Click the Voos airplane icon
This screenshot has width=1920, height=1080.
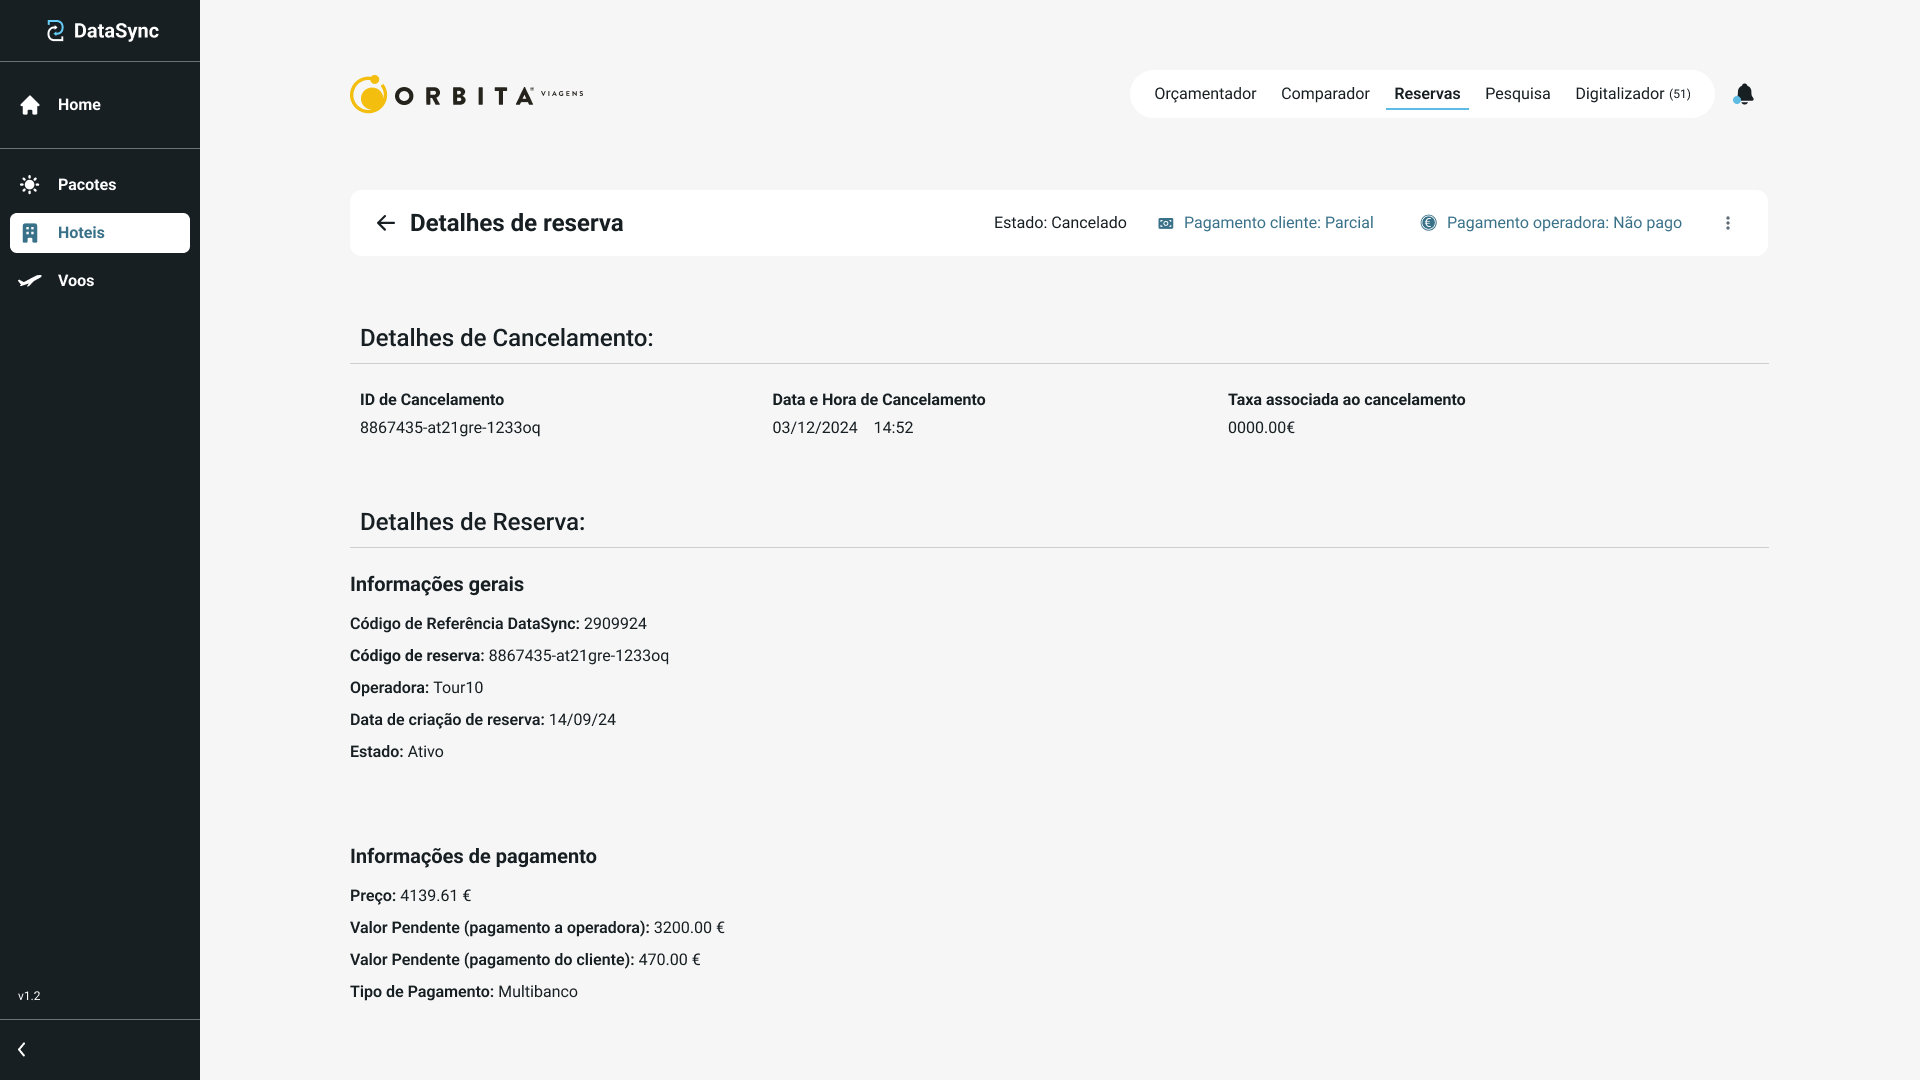[30, 281]
